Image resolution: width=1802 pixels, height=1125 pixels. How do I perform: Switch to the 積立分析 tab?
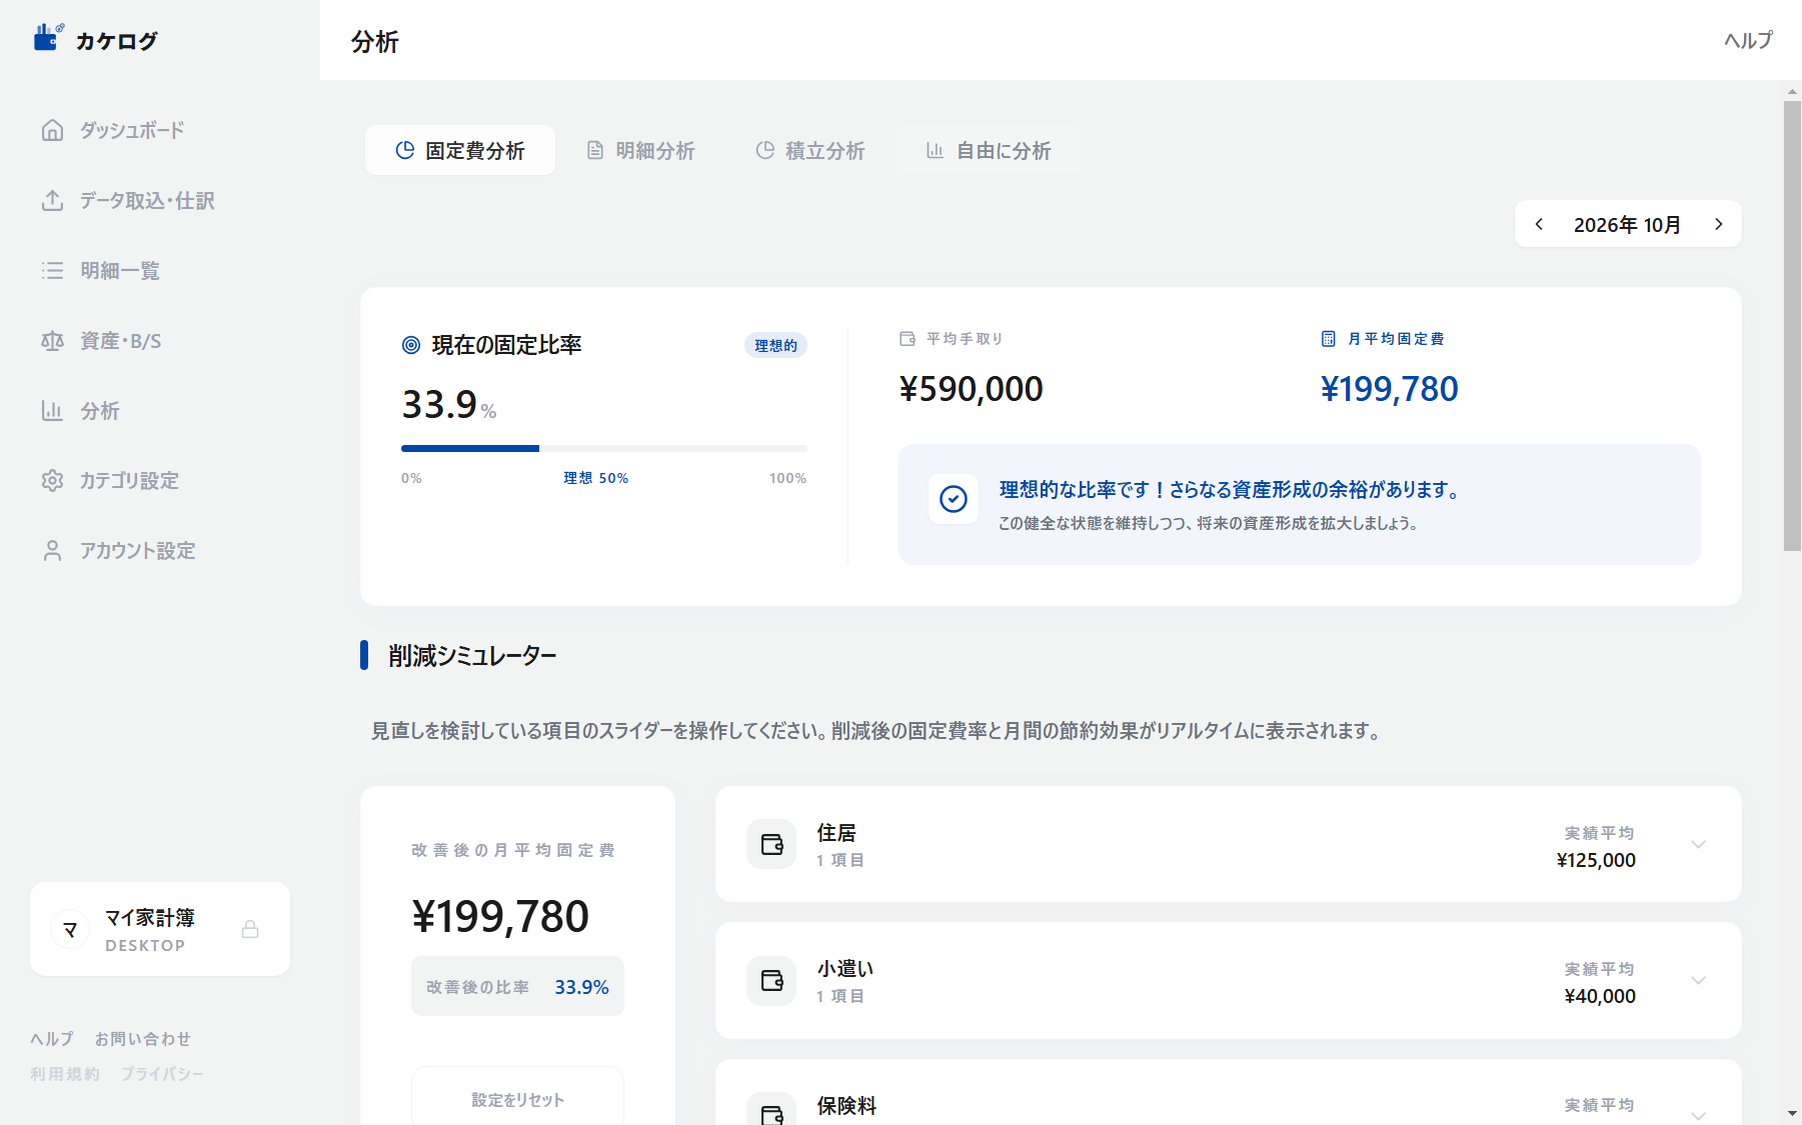pos(810,150)
